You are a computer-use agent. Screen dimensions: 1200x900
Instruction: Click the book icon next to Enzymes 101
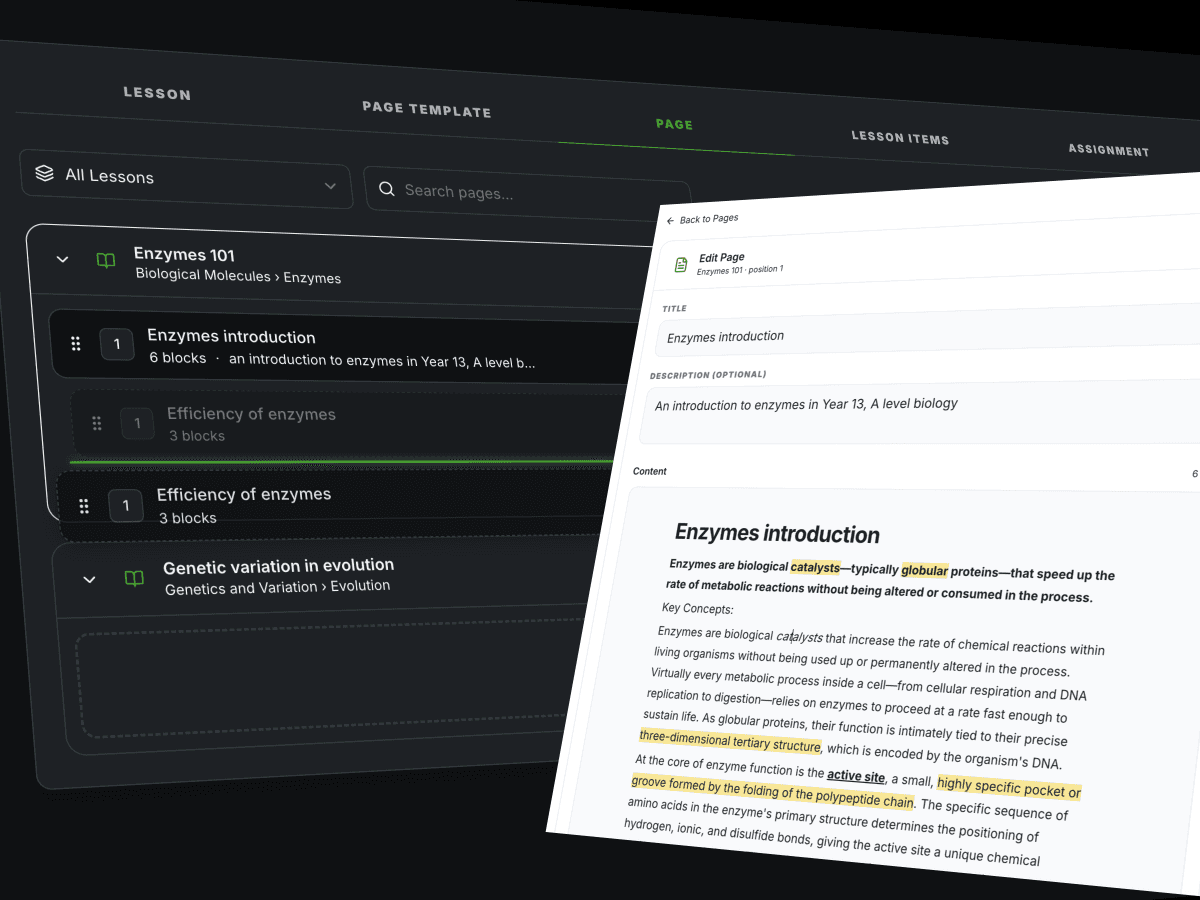tap(106, 261)
